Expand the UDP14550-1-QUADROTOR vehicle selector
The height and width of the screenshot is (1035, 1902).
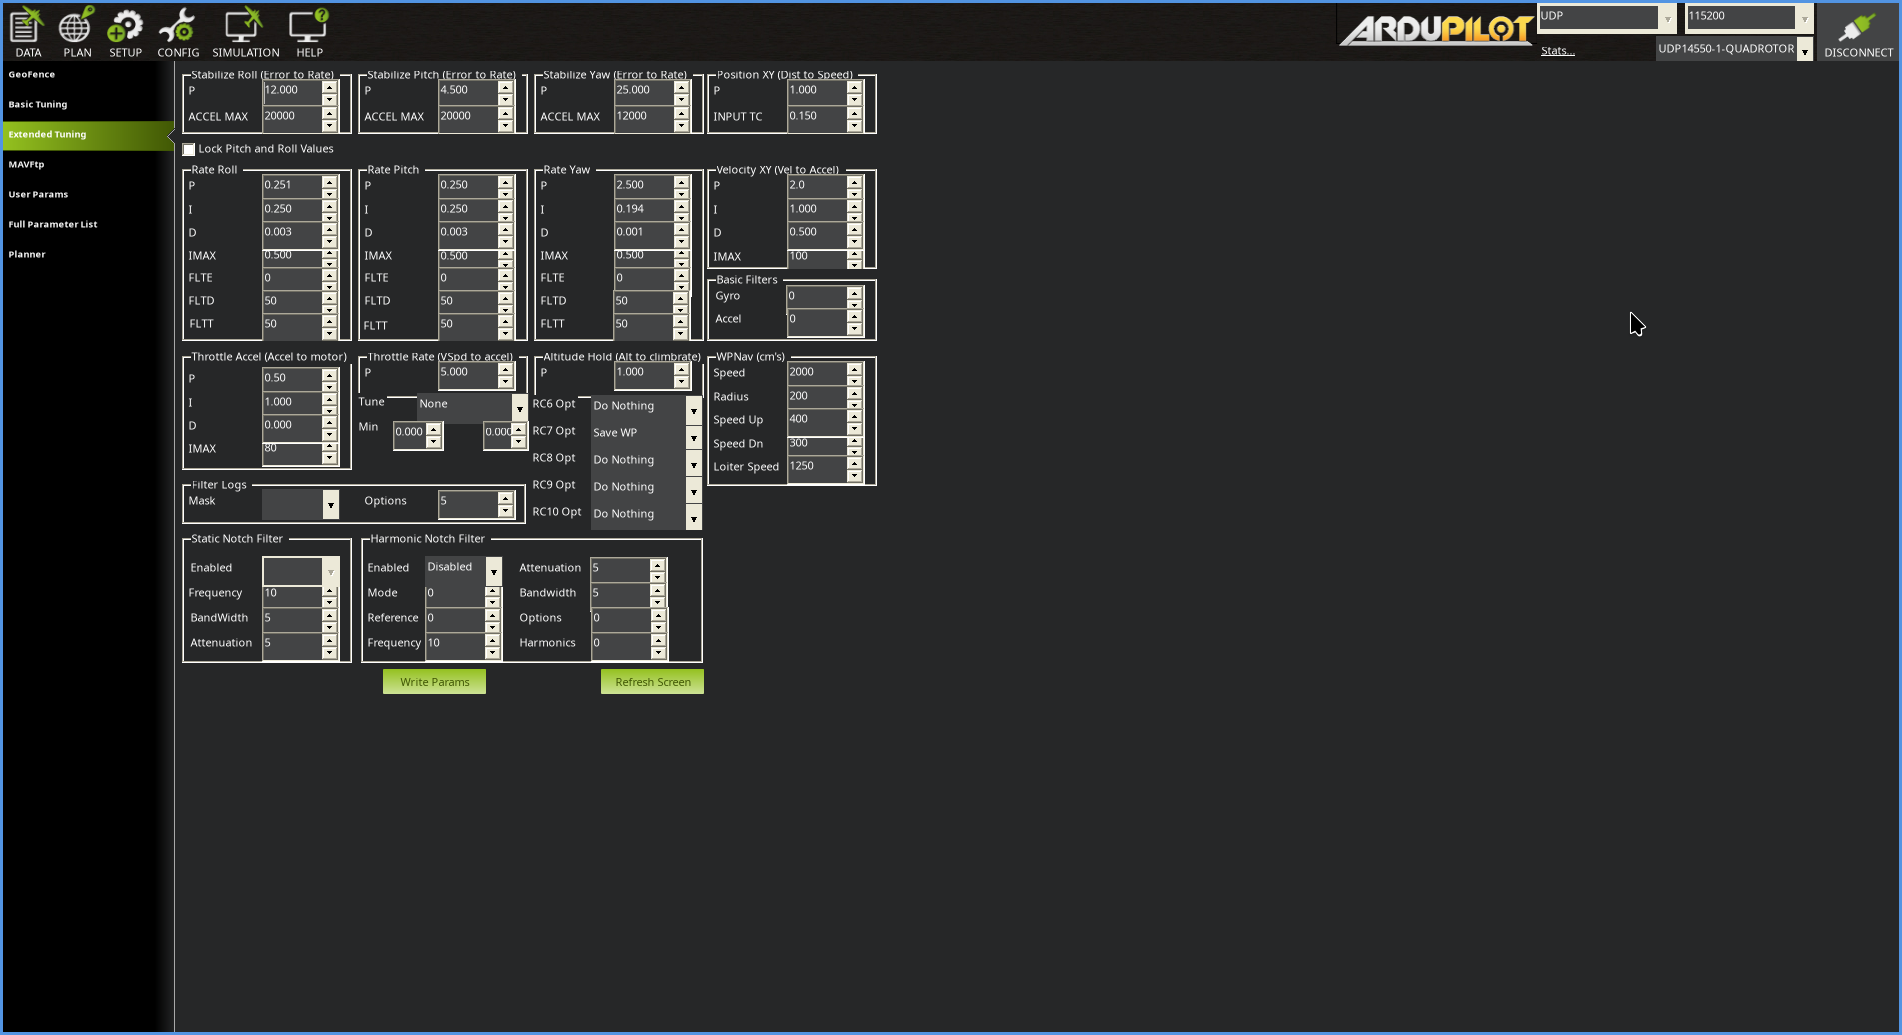pyautogui.click(x=1805, y=49)
